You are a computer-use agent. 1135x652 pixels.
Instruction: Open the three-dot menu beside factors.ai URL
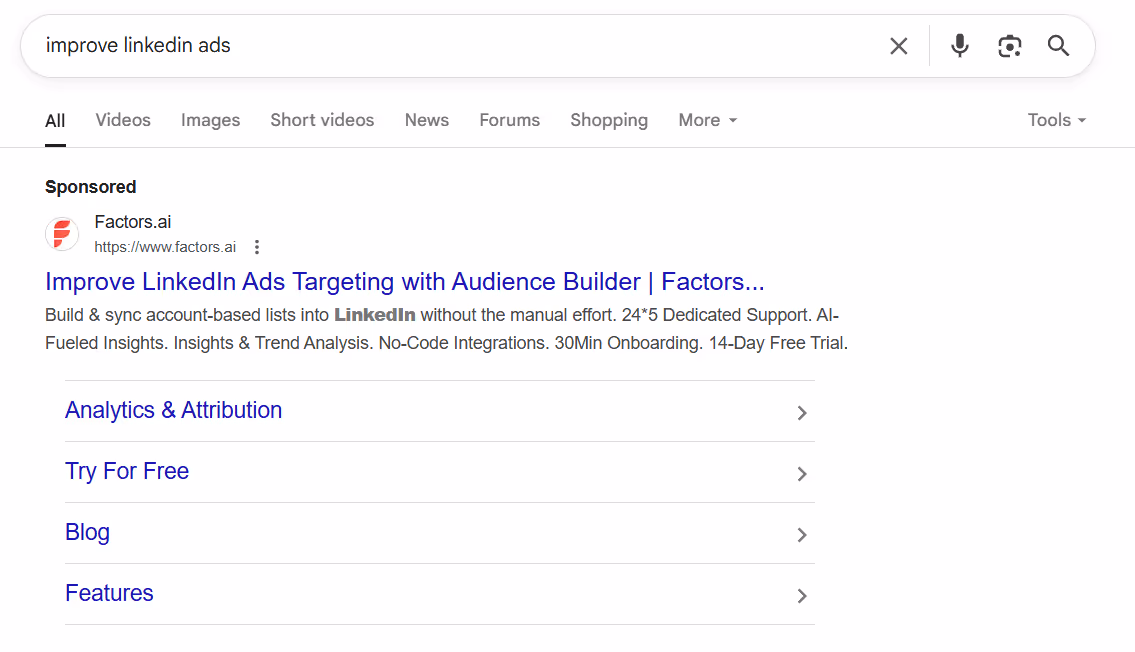coord(257,247)
